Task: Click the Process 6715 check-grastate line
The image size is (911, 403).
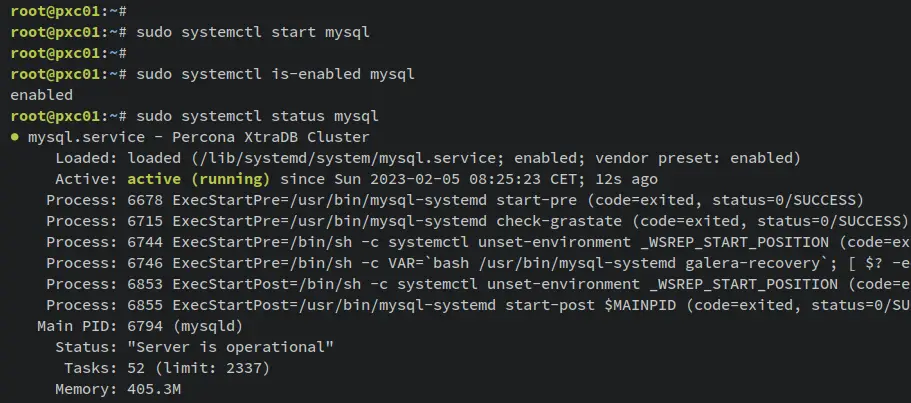Action: [x=477, y=221]
